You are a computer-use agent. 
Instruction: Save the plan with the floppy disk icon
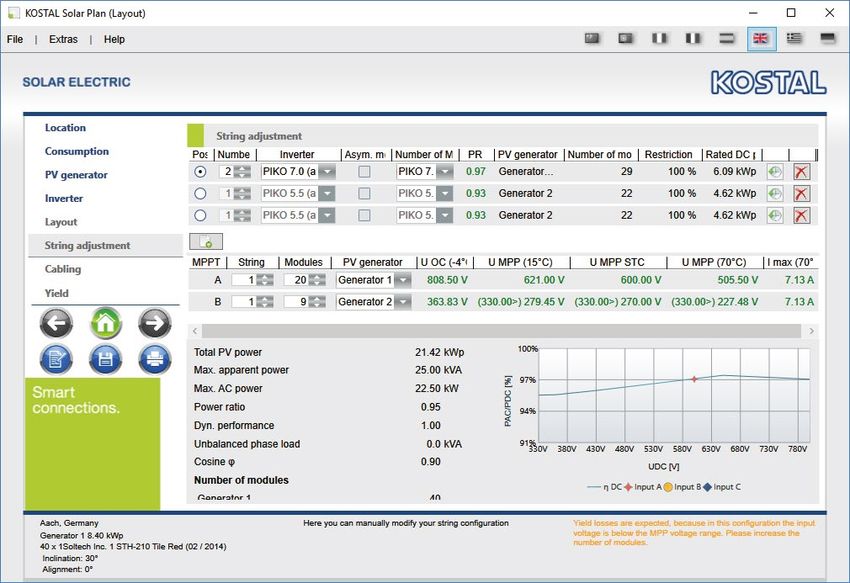point(105,359)
